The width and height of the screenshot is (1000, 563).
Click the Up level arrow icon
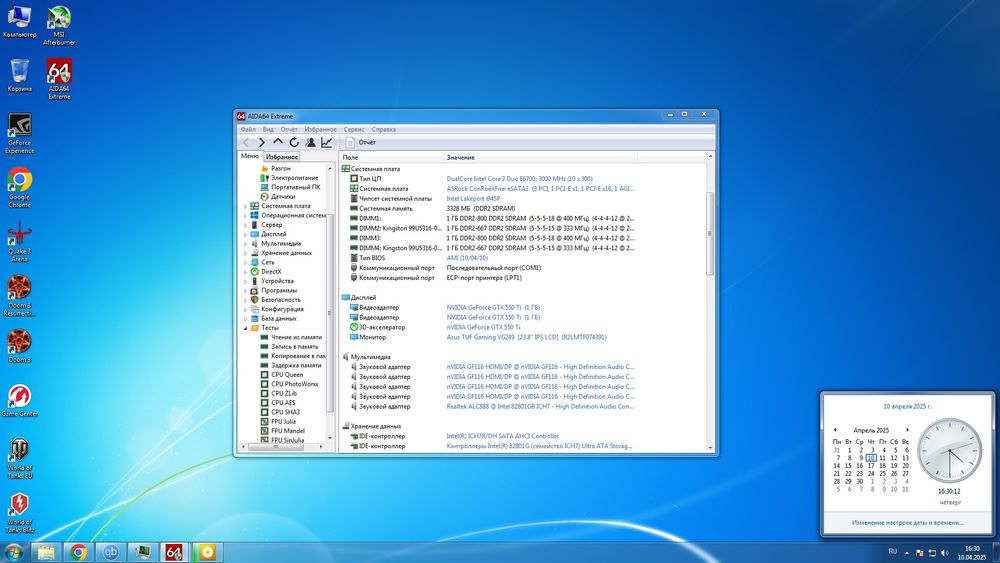[x=278, y=143]
